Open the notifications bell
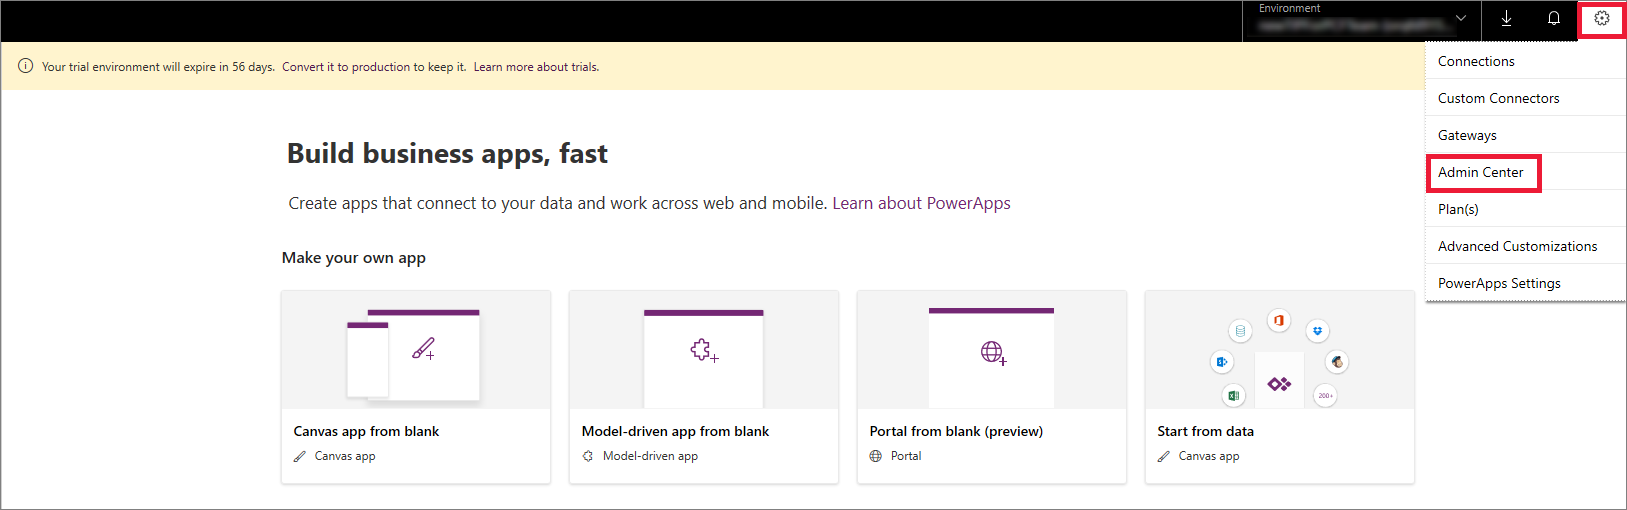This screenshot has height=510, width=1627. (x=1554, y=19)
